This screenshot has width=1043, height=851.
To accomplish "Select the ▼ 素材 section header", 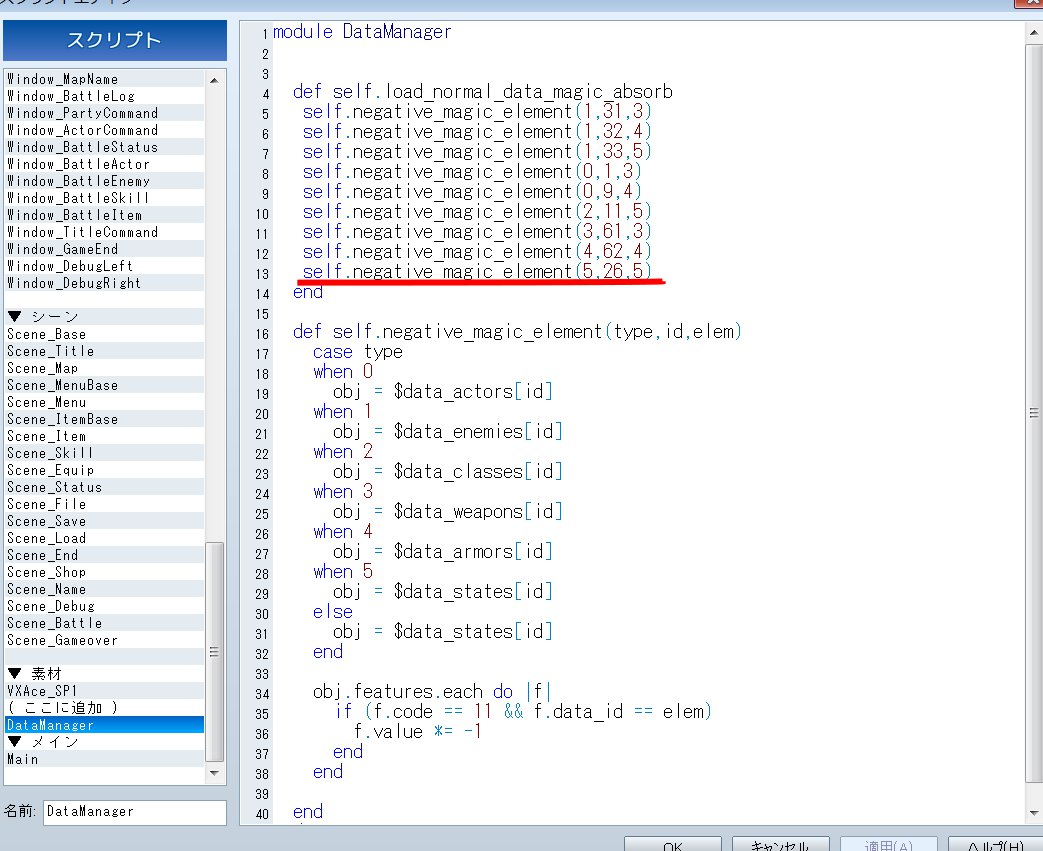I will [104, 673].
